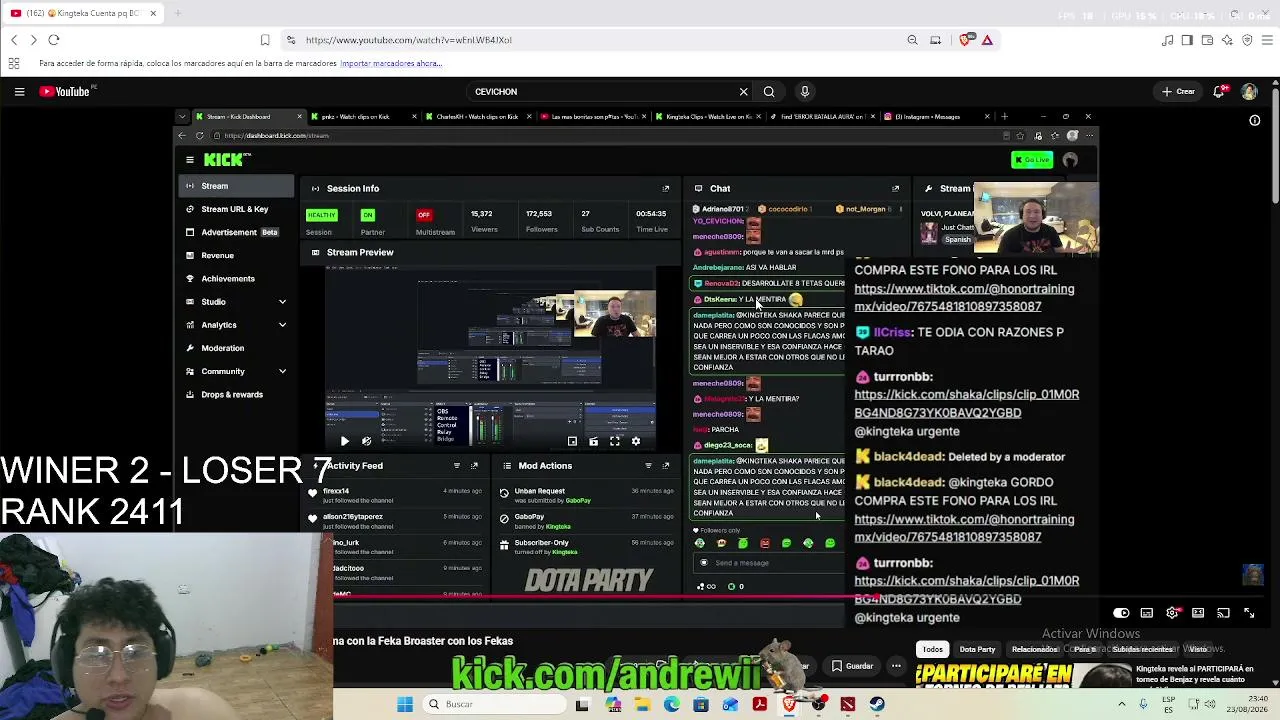Pop out the Mod Actions panel
Viewport: 1280px width, 720px height.
pyautogui.click(x=666, y=466)
